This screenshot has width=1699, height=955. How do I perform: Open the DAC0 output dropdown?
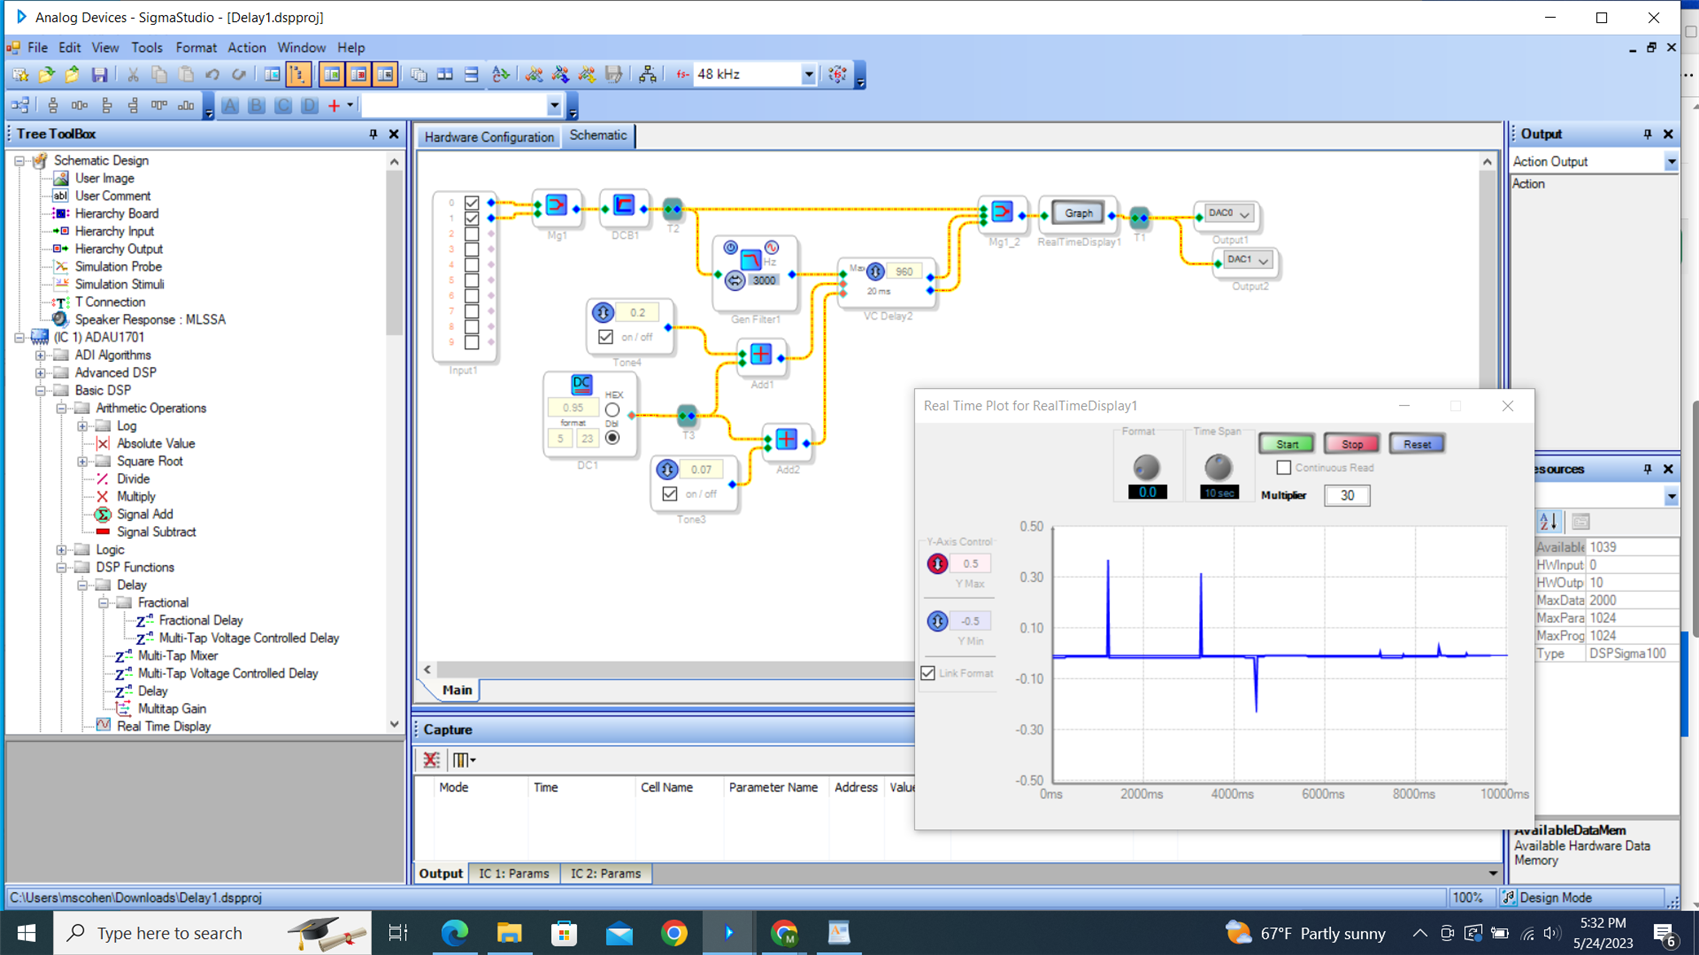coord(1245,214)
